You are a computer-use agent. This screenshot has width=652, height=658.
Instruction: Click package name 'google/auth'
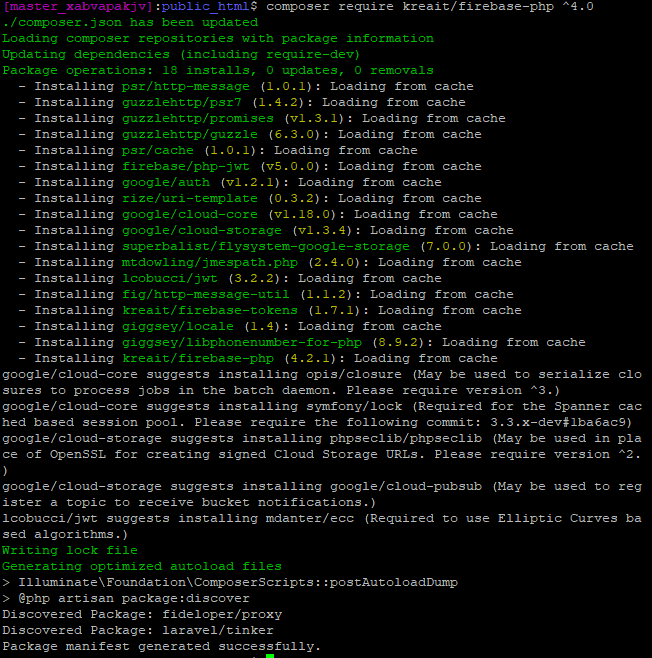click(x=166, y=182)
